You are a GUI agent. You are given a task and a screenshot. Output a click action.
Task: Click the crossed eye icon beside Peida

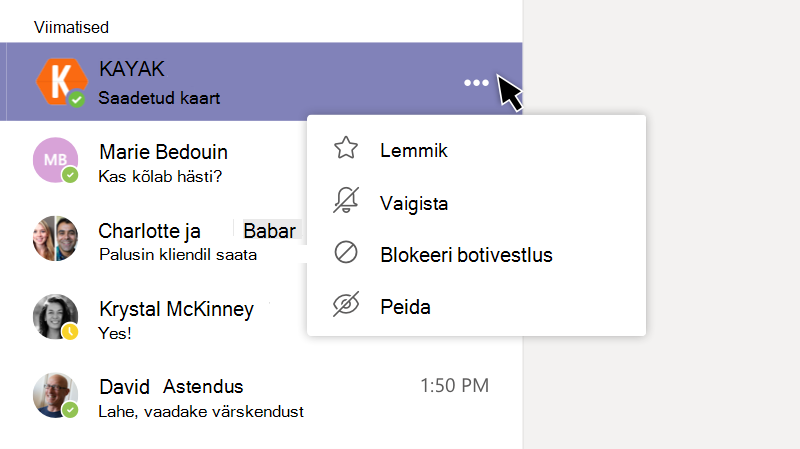pyautogui.click(x=346, y=305)
